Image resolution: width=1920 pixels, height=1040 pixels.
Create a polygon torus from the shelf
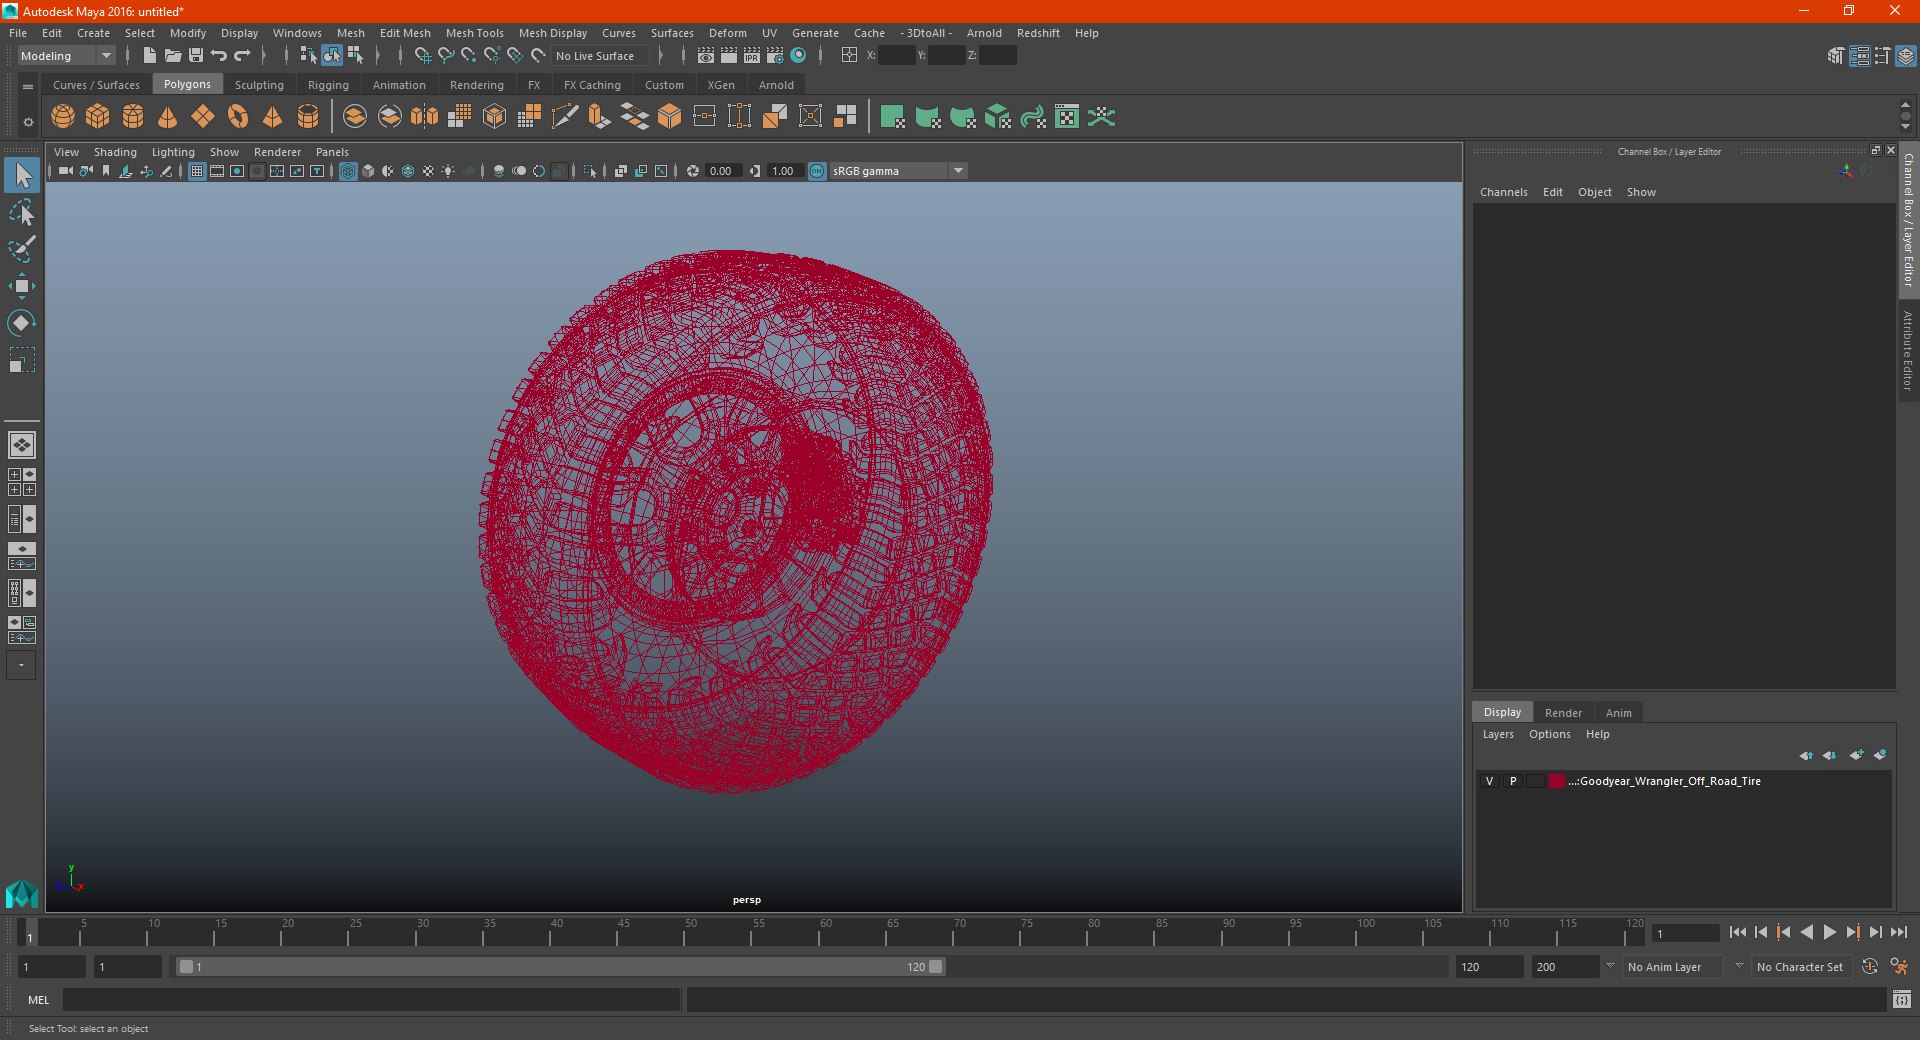(238, 117)
